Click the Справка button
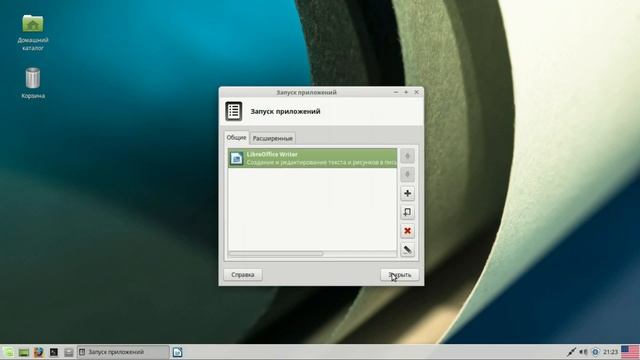 coord(243,275)
